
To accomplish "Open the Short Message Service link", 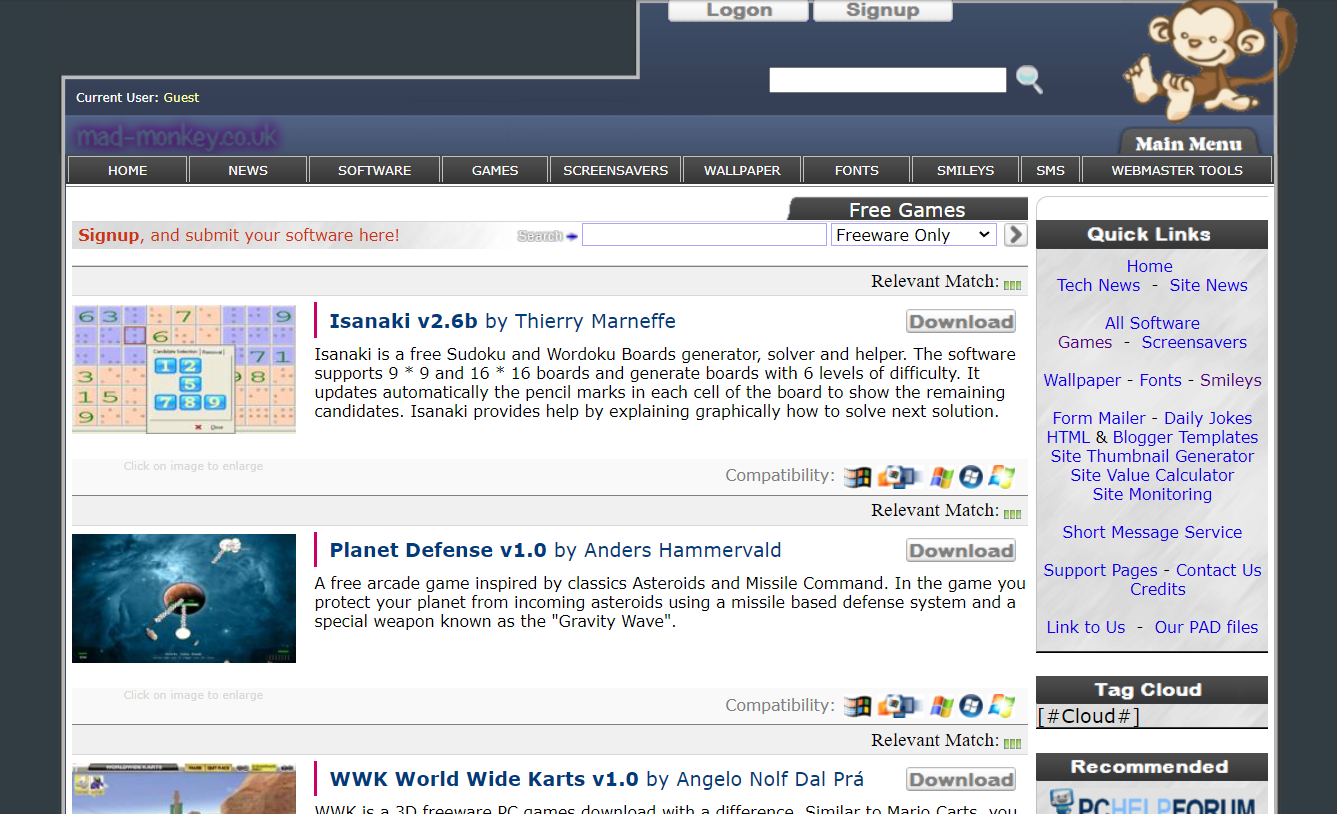I will click(1152, 532).
